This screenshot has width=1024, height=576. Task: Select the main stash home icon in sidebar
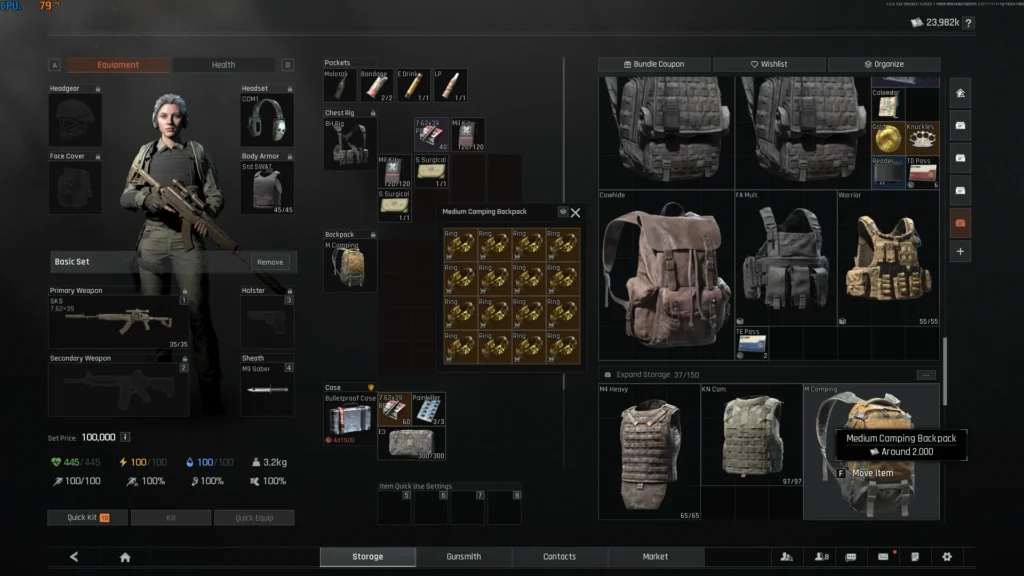[960, 93]
